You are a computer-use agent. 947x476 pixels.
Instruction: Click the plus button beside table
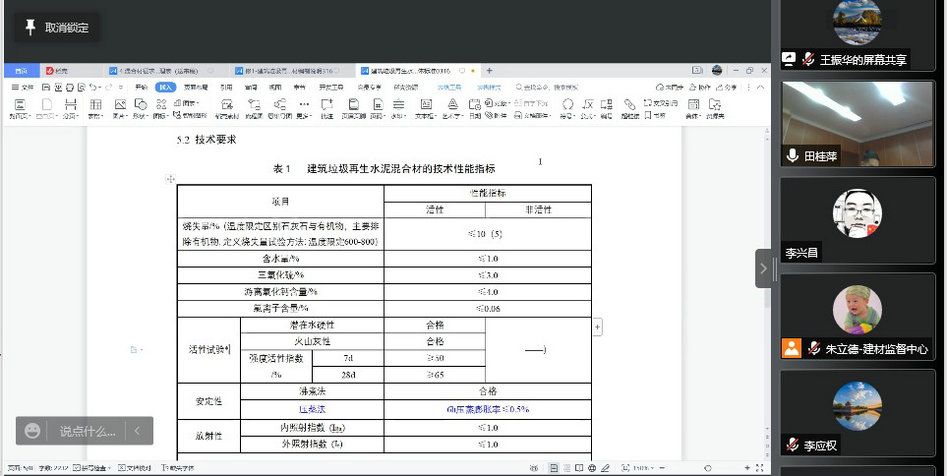598,327
